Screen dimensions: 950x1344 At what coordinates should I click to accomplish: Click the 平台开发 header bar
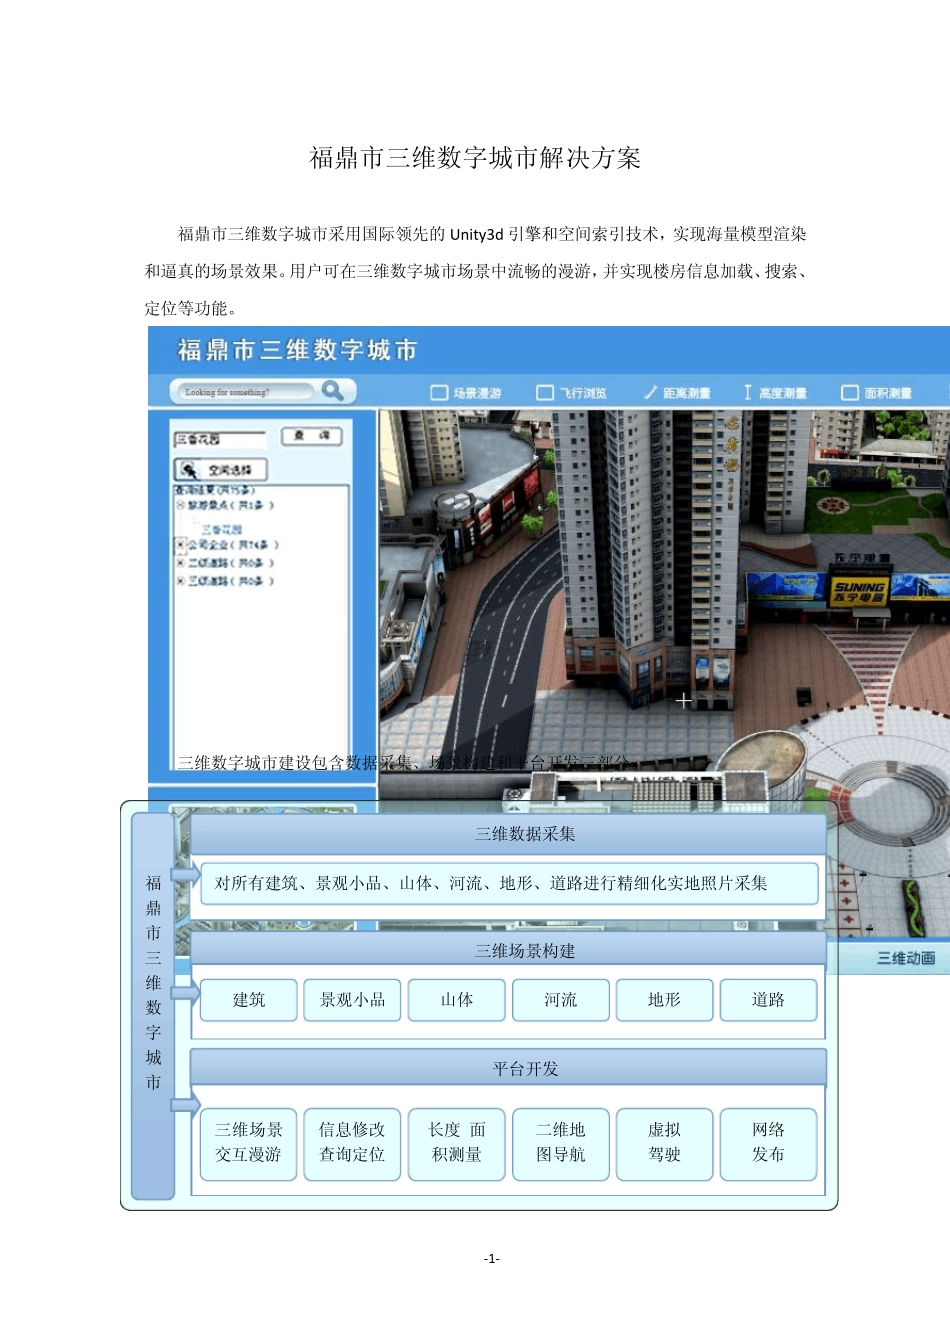coord(508,1068)
